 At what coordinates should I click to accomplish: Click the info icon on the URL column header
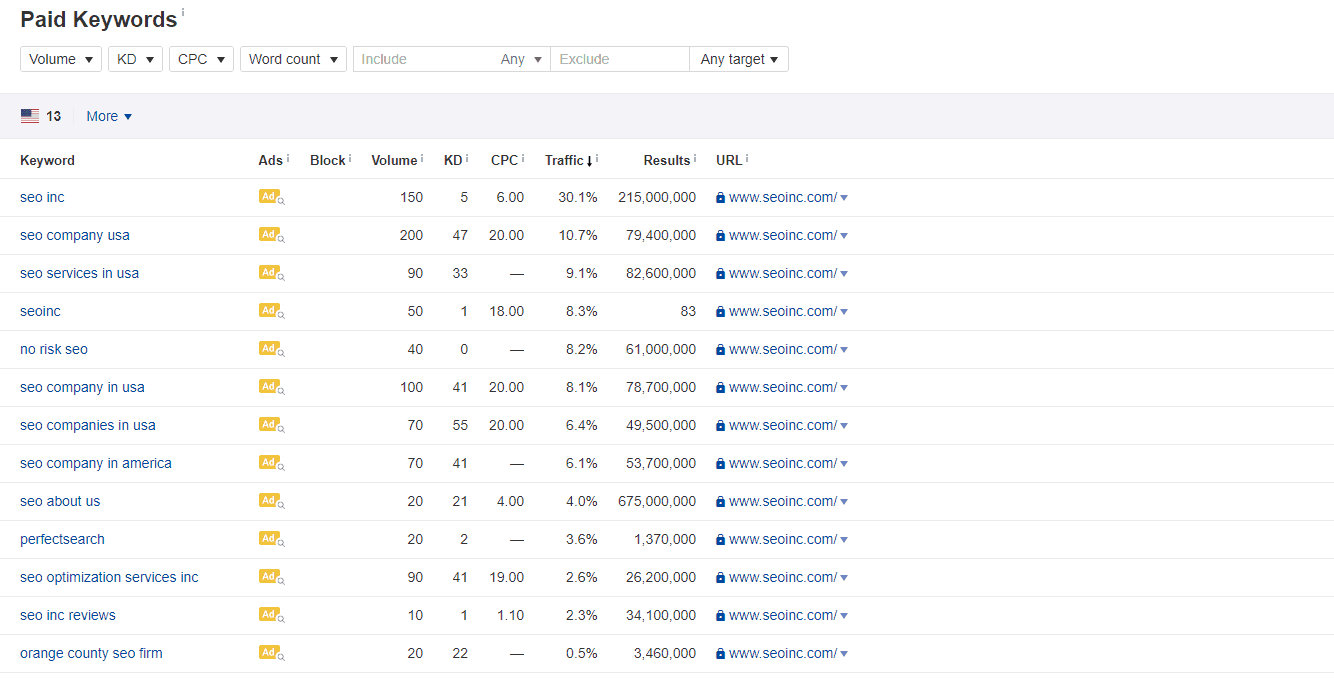(x=745, y=155)
